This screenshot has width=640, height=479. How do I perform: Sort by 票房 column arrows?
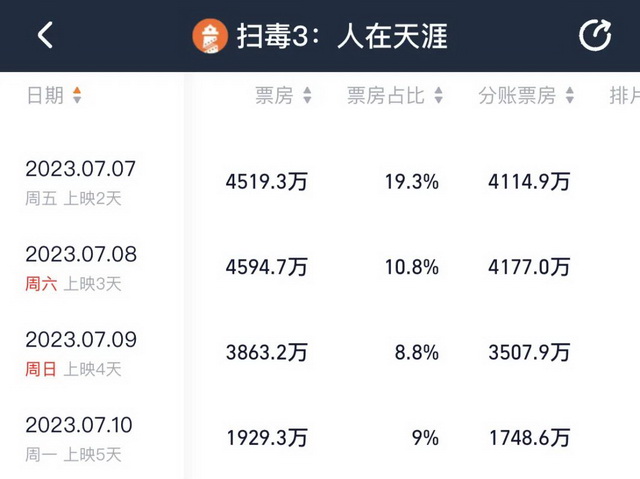(x=307, y=96)
